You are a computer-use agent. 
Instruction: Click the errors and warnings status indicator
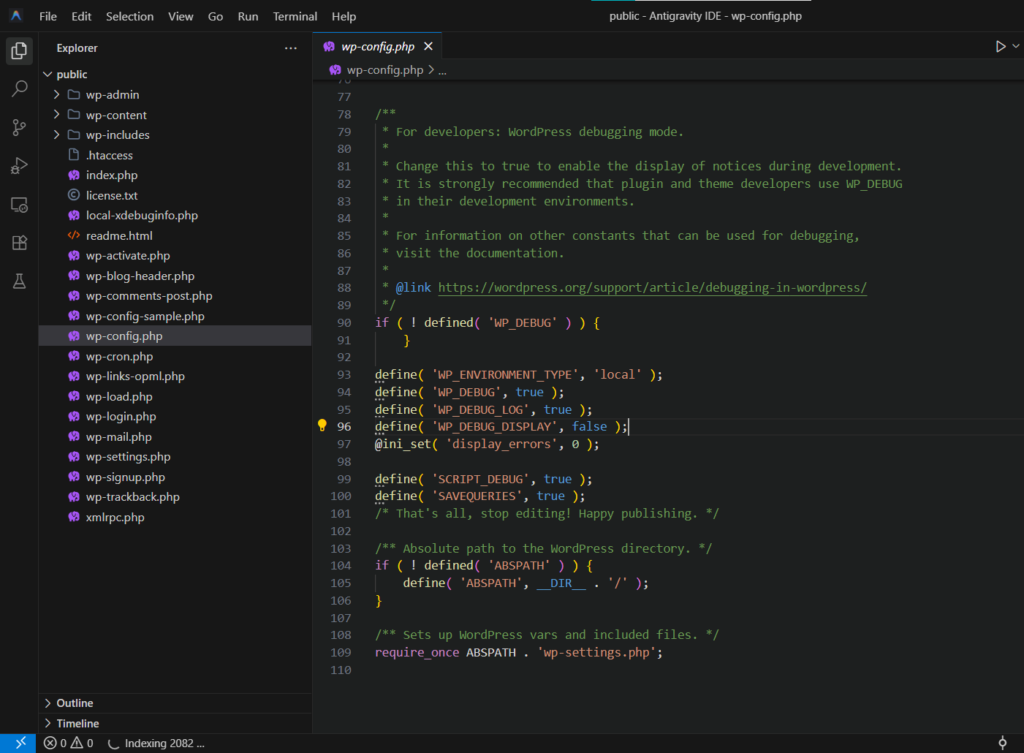click(x=69, y=743)
